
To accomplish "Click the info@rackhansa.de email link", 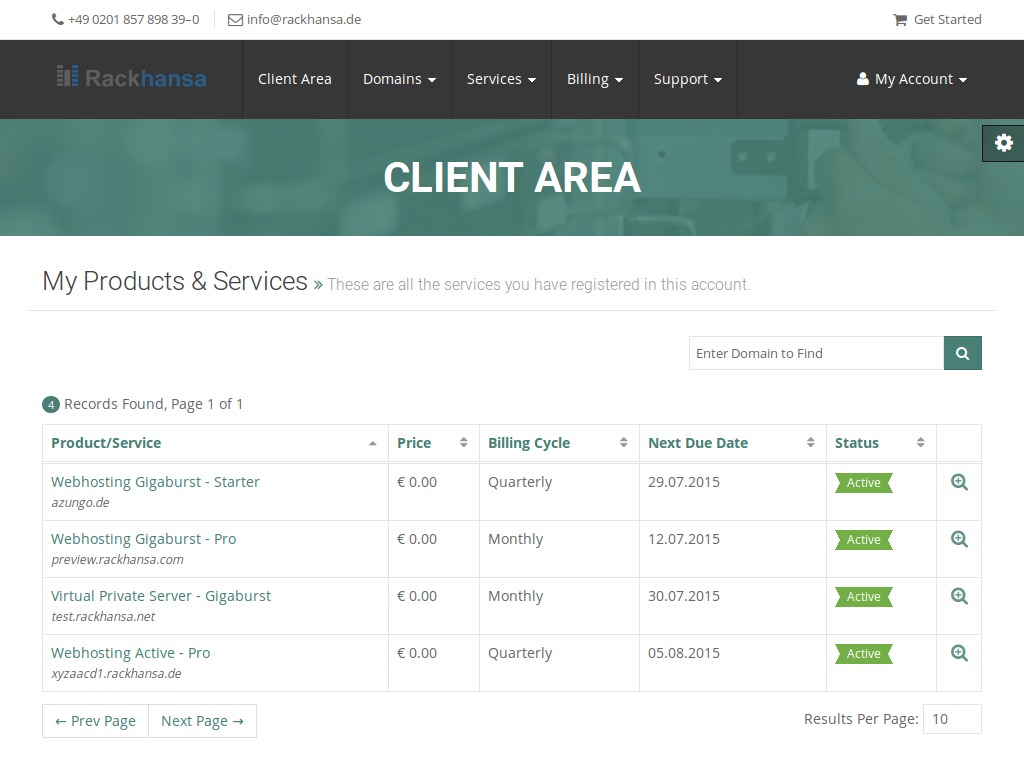I will [304, 20].
